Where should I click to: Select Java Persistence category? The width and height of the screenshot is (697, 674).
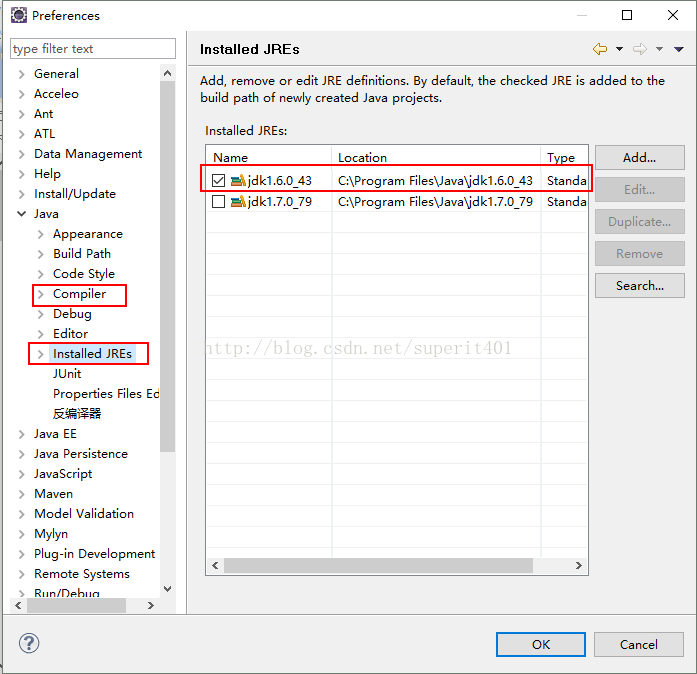81,453
